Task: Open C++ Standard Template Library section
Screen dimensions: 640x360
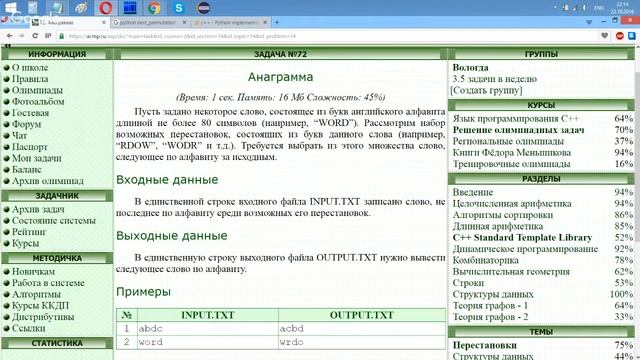Action: click(522, 238)
